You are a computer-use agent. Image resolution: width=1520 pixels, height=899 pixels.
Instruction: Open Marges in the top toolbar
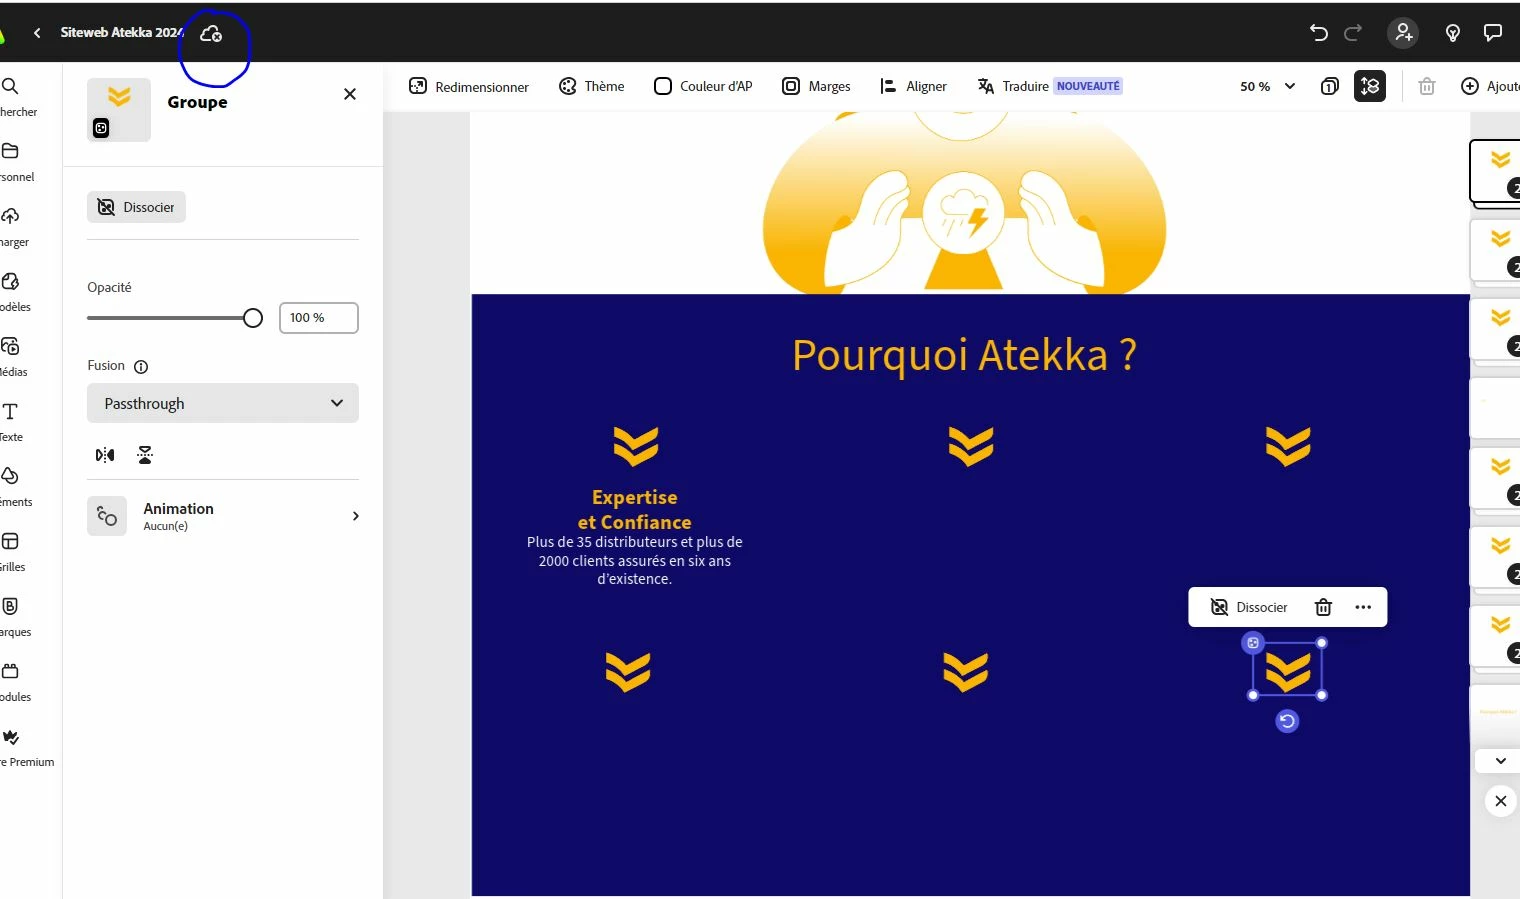[816, 86]
